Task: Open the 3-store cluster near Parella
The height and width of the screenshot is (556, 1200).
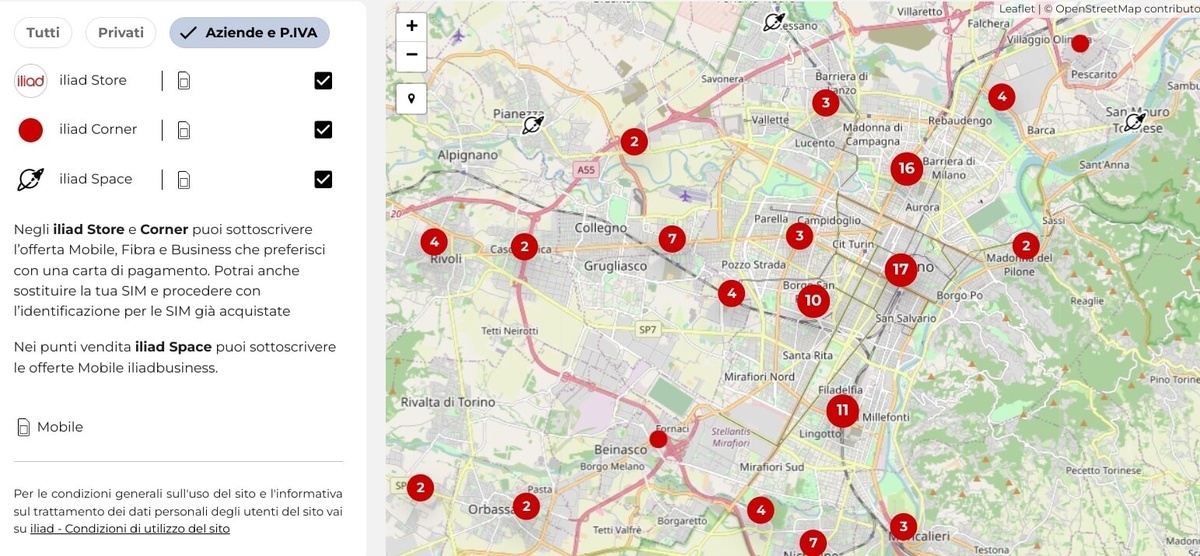Action: pyautogui.click(x=798, y=236)
